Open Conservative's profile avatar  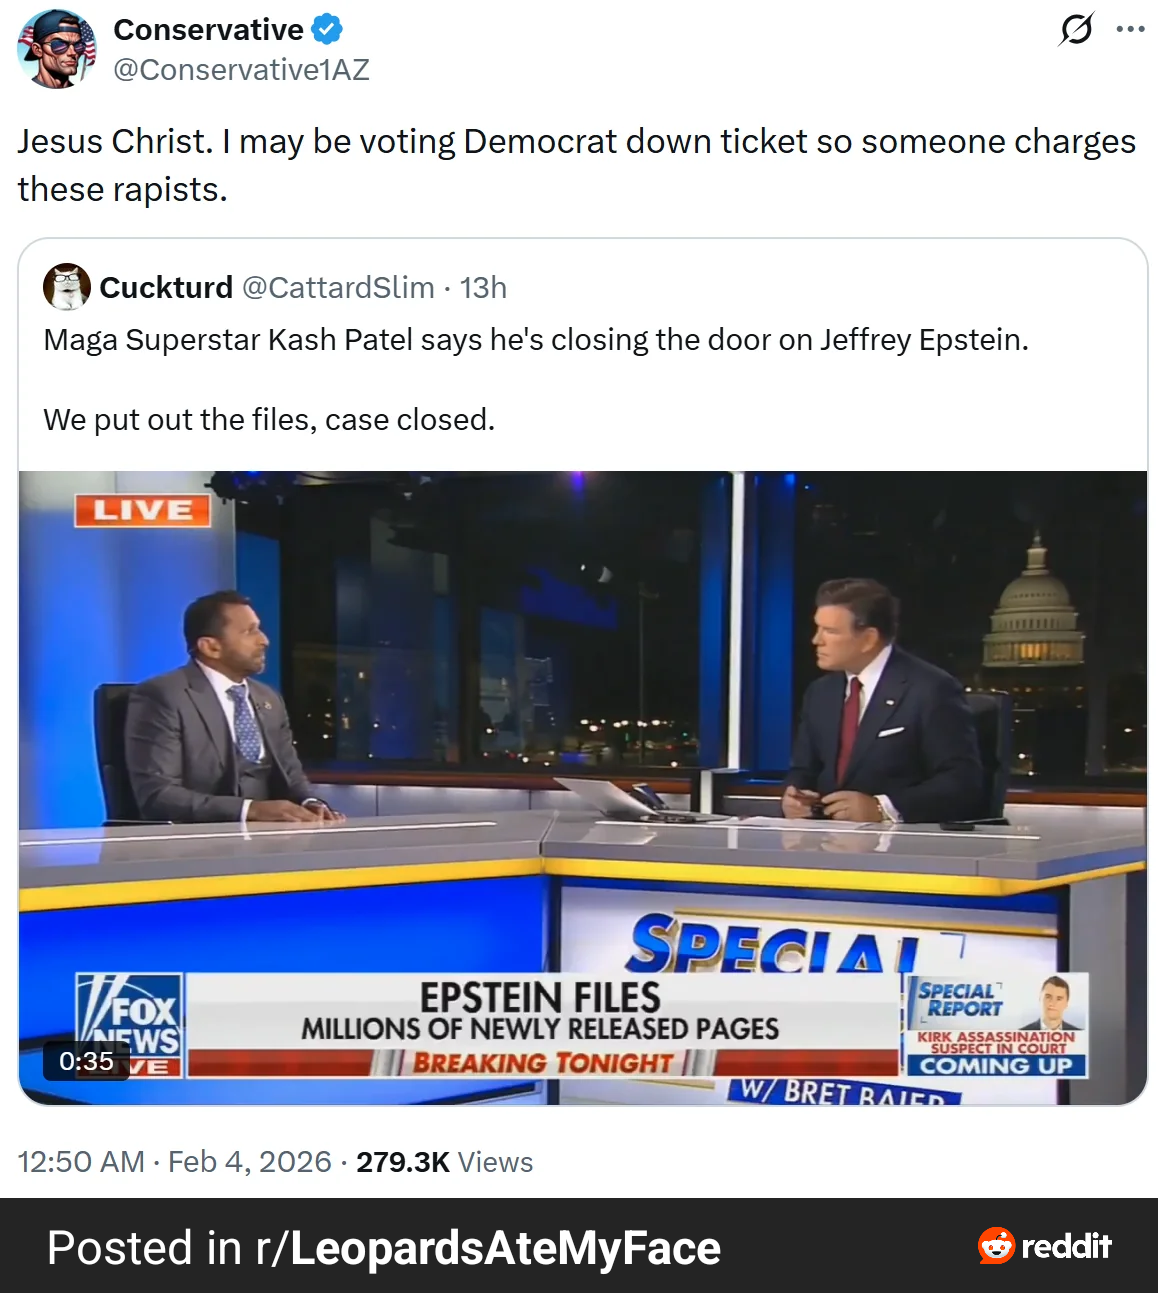56,47
